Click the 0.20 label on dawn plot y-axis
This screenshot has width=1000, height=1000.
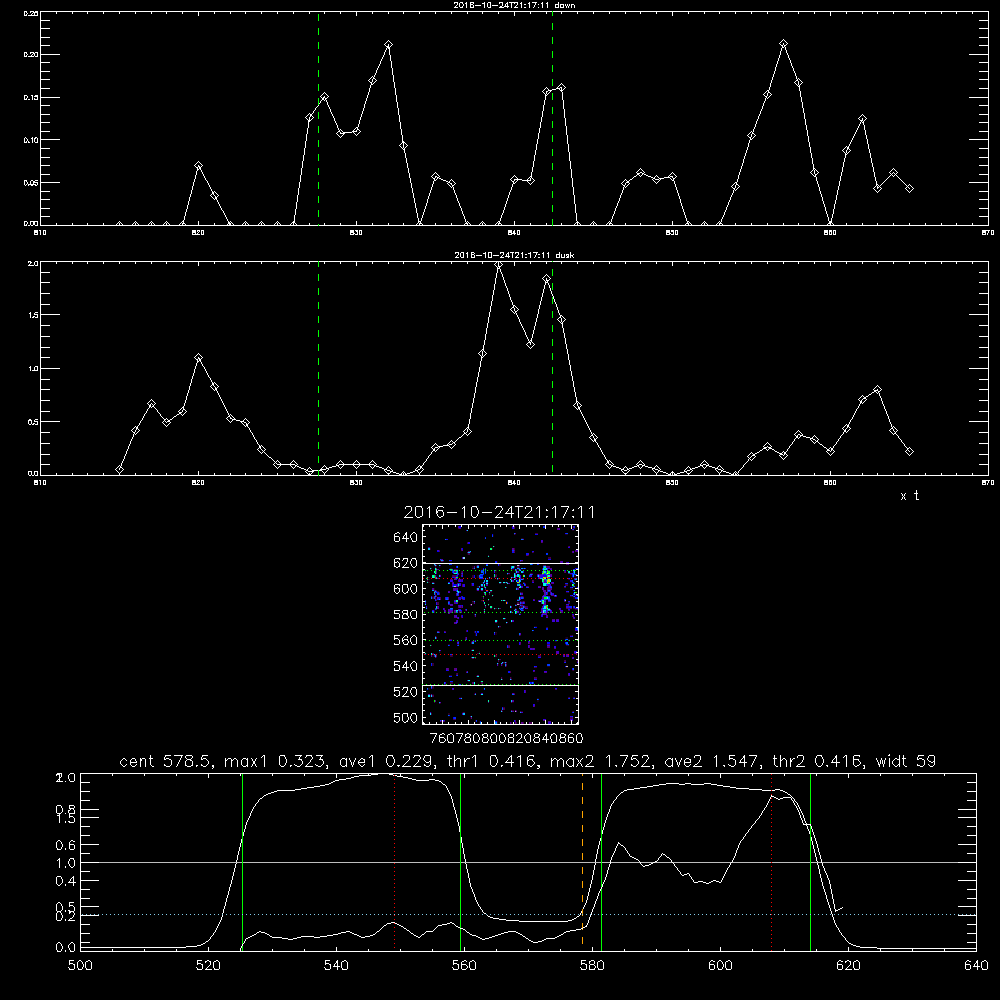[x=31, y=55]
